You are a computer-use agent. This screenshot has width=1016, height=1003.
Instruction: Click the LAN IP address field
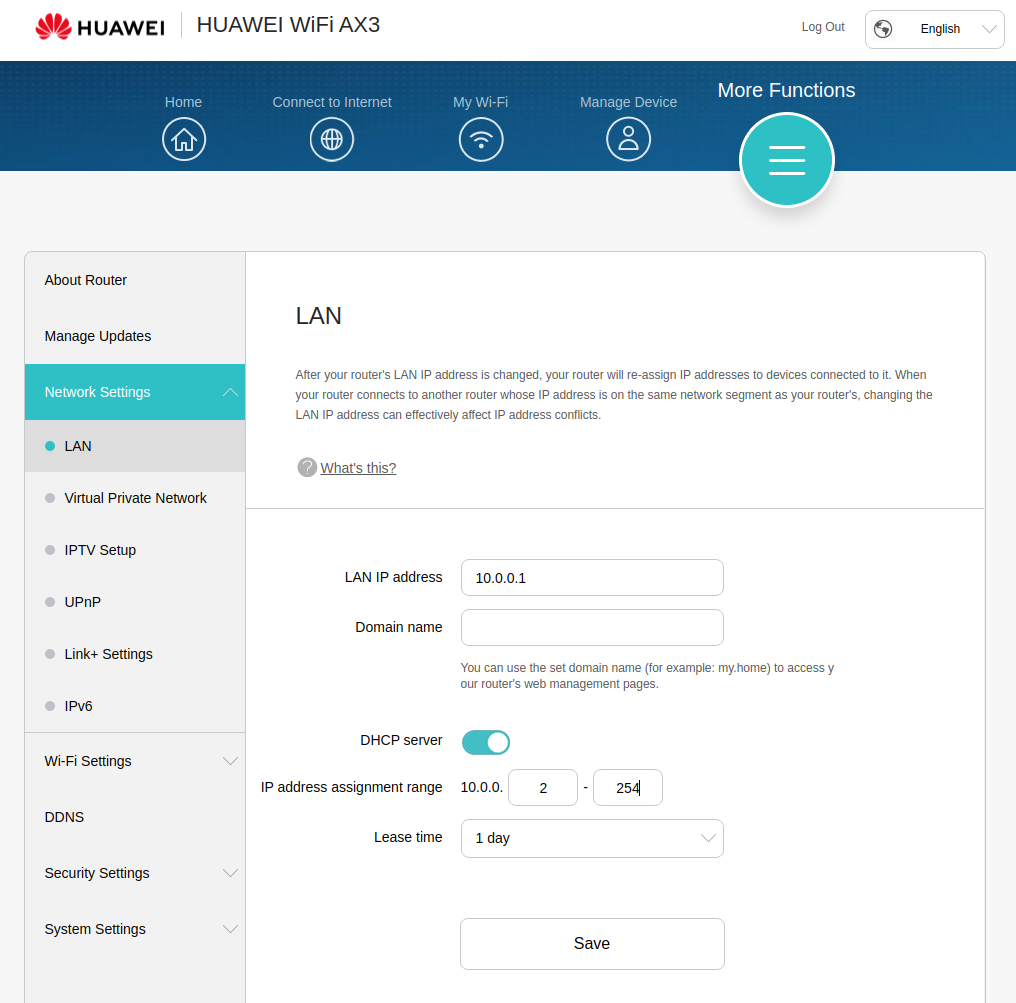click(x=592, y=577)
